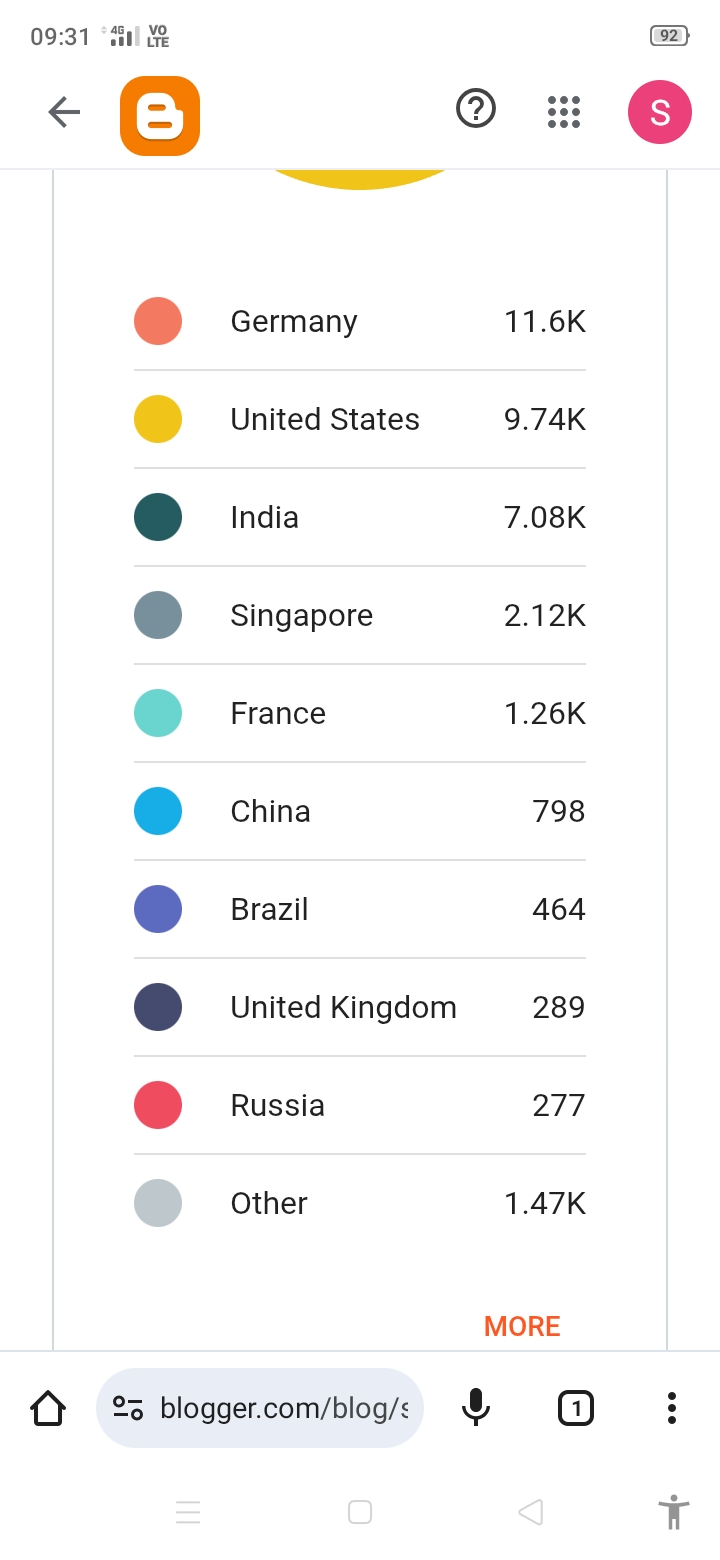Click the United States yellow swatch
The height and width of the screenshot is (1560, 720).
tap(158, 419)
